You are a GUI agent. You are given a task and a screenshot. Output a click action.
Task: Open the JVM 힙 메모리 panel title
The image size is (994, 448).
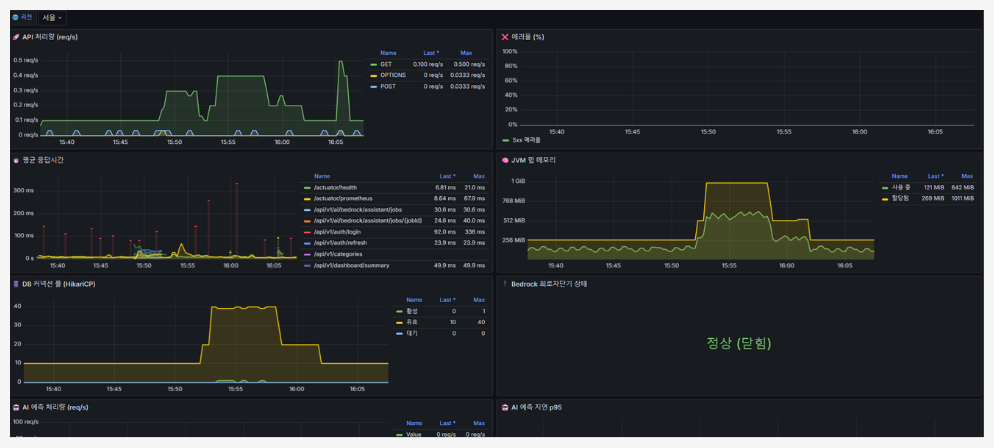coord(533,160)
